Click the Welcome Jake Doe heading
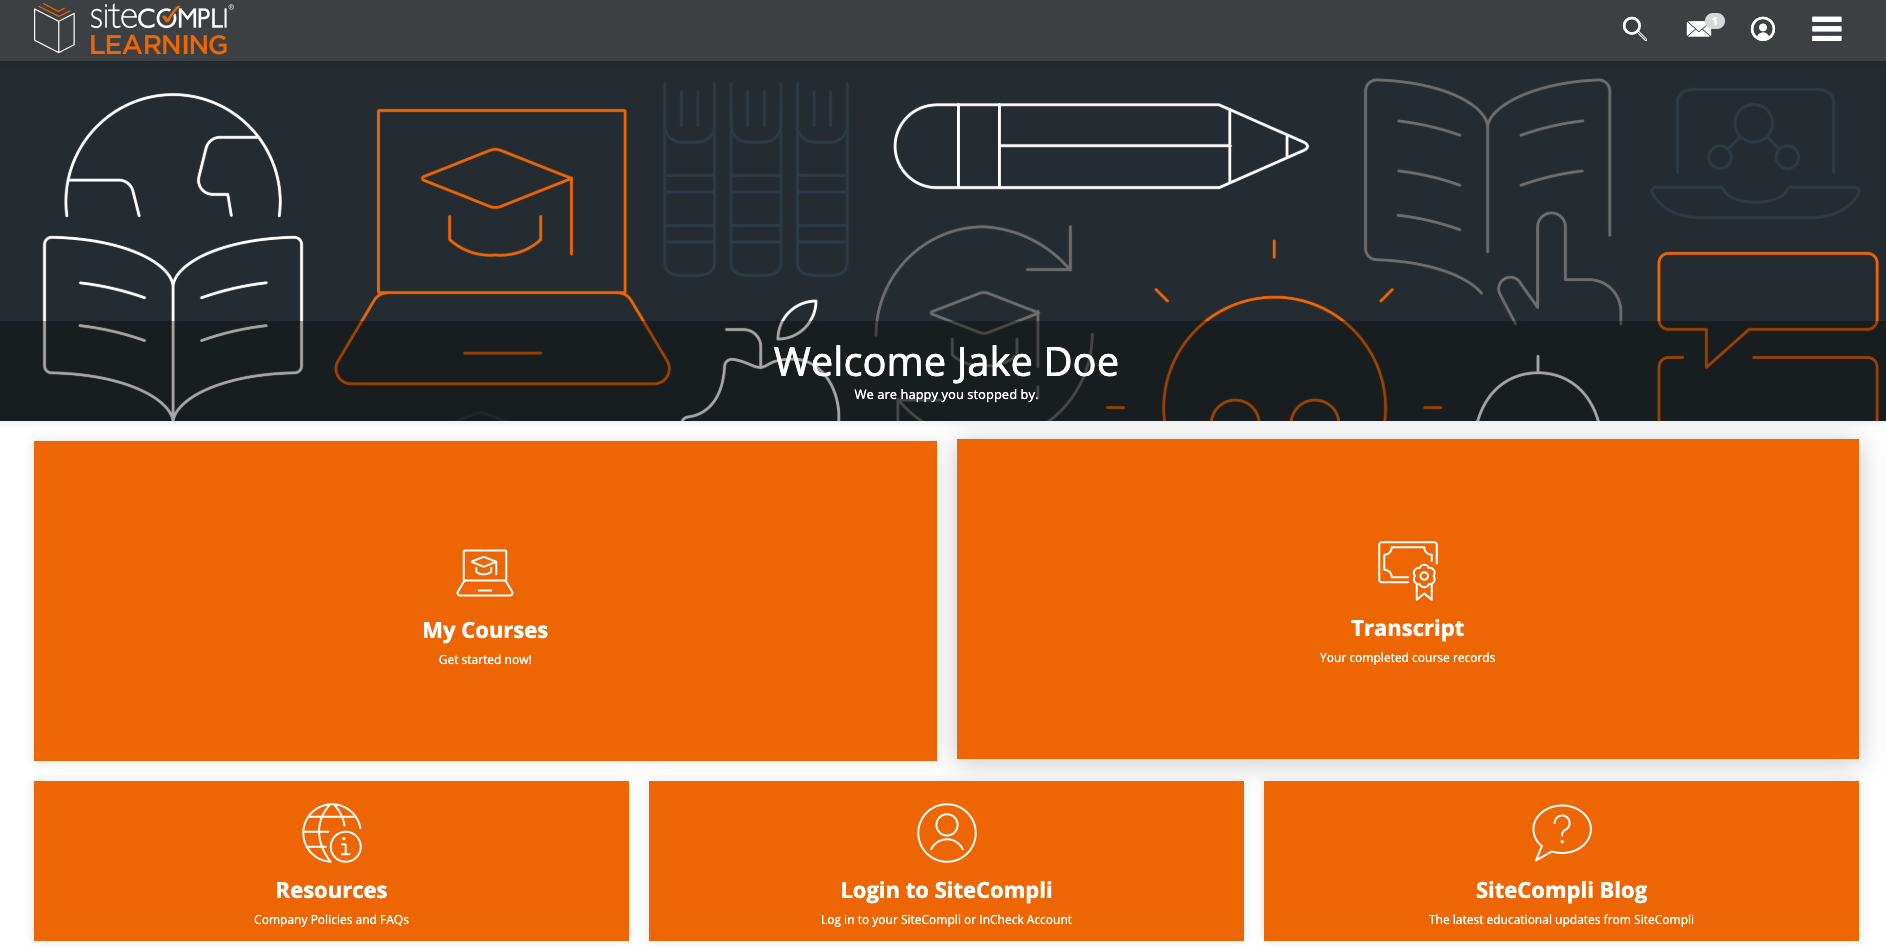Screen dimensions: 1886x947 [947, 362]
